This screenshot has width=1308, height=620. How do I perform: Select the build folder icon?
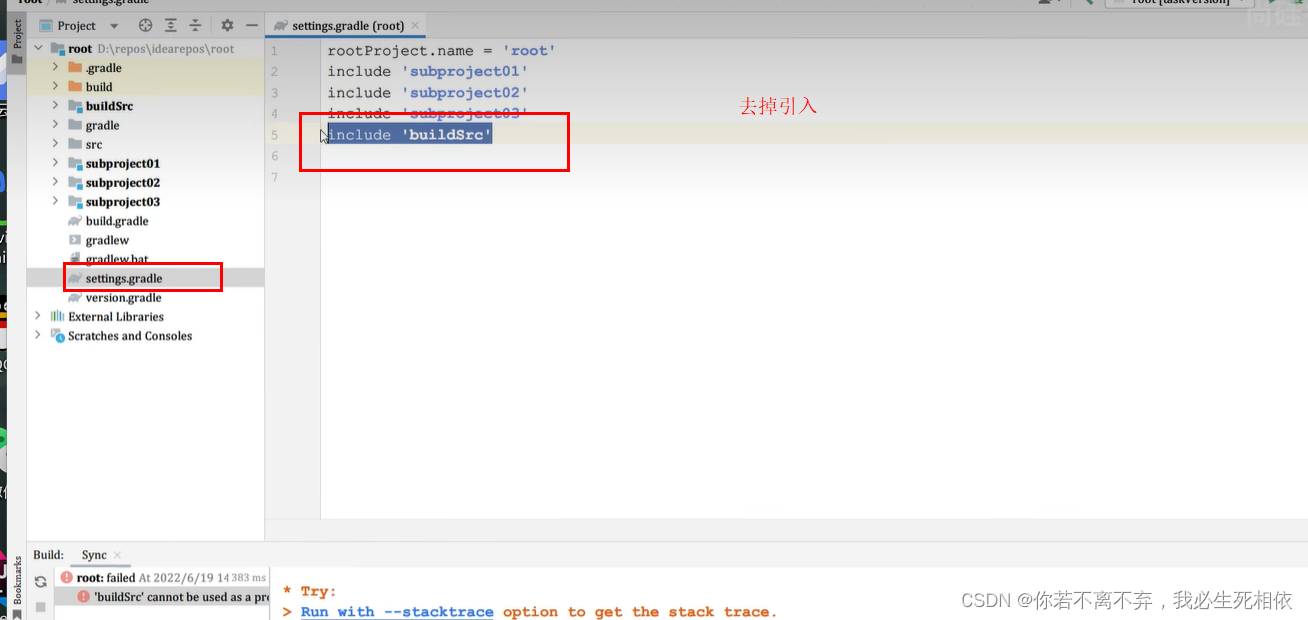click(x=75, y=87)
